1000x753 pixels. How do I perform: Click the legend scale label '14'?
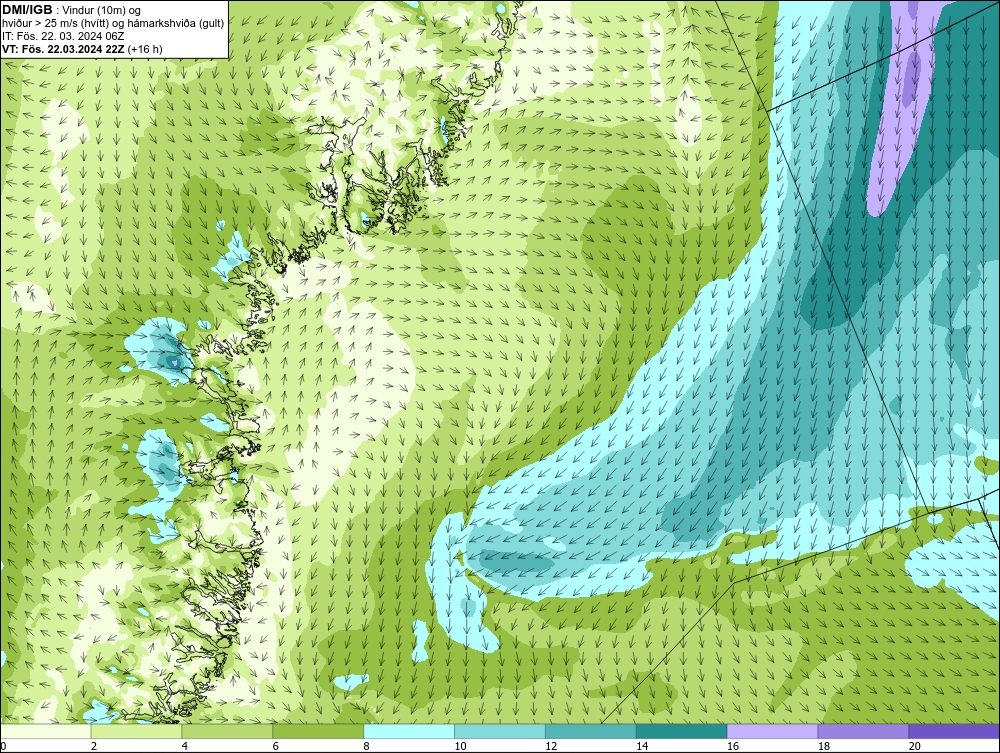642,746
